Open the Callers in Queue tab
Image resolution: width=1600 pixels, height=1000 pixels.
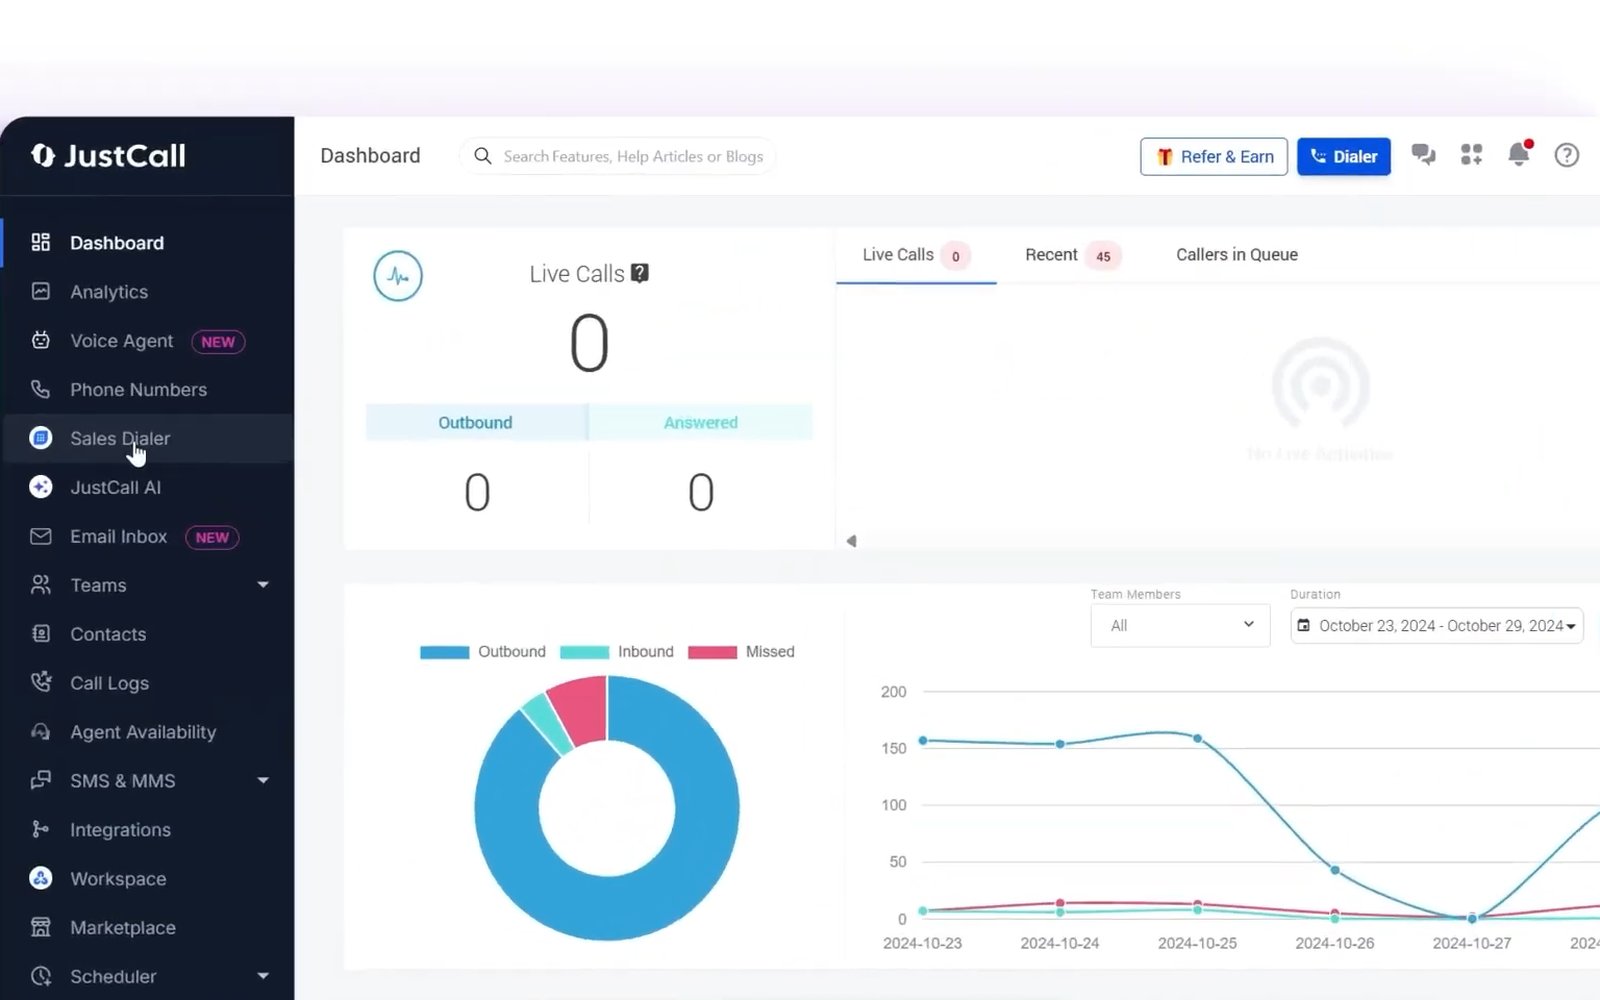point(1237,255)
